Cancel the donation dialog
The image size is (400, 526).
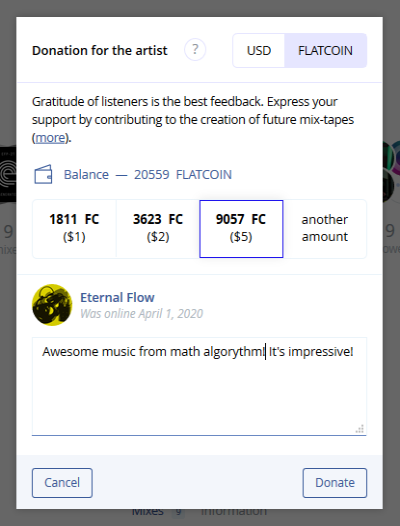pyautogui.click(x=62, y=483)
